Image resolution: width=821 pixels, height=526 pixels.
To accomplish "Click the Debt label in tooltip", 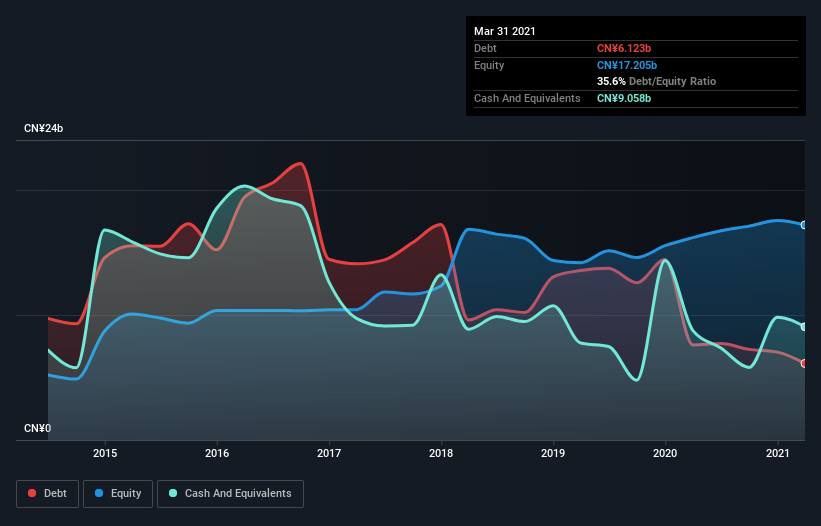I will point(485,48).
